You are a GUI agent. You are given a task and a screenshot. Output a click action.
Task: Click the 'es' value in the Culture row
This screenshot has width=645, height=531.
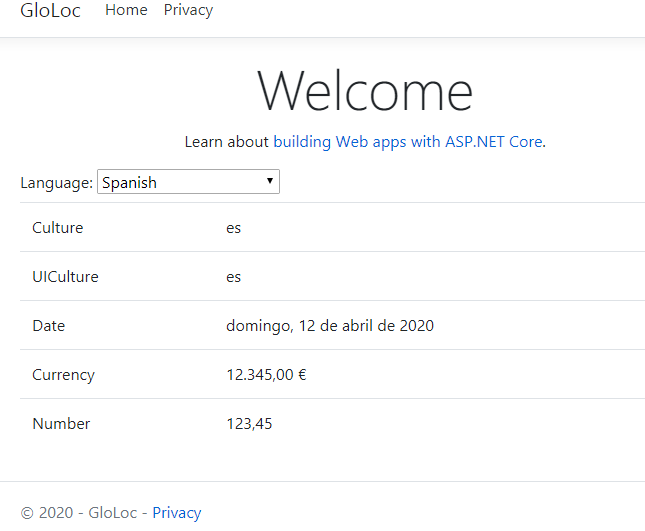(233, 228)
